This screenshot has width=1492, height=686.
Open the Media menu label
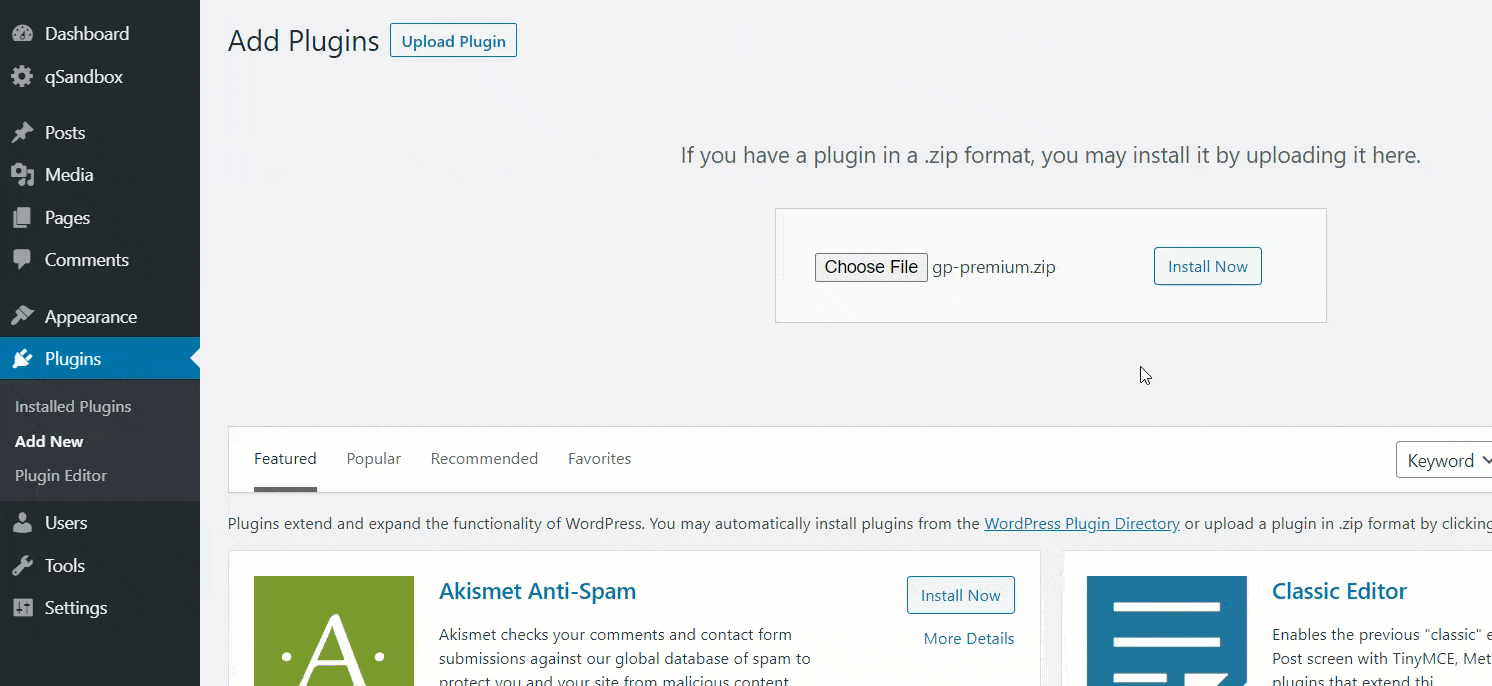click(x=69, y=175)
